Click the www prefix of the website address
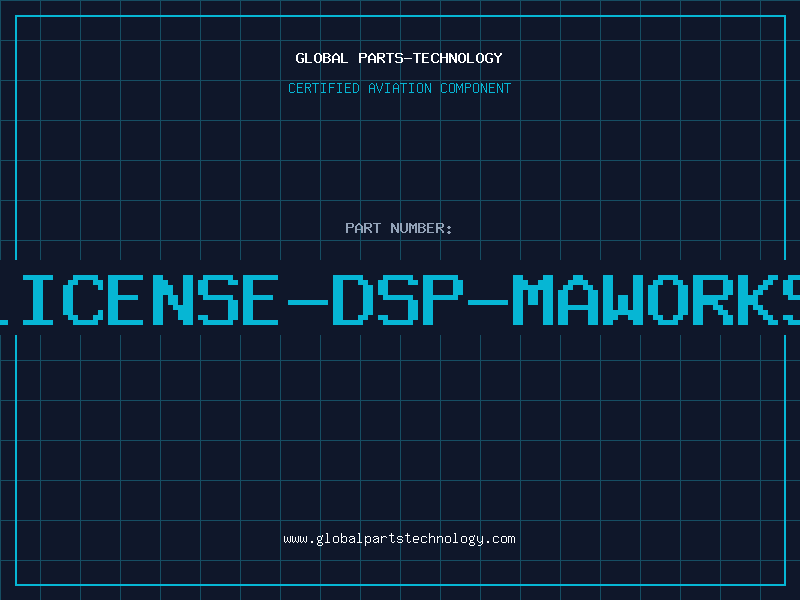This screenshot has width=800, height=600. pyautogui.click(x=295, y=540)
